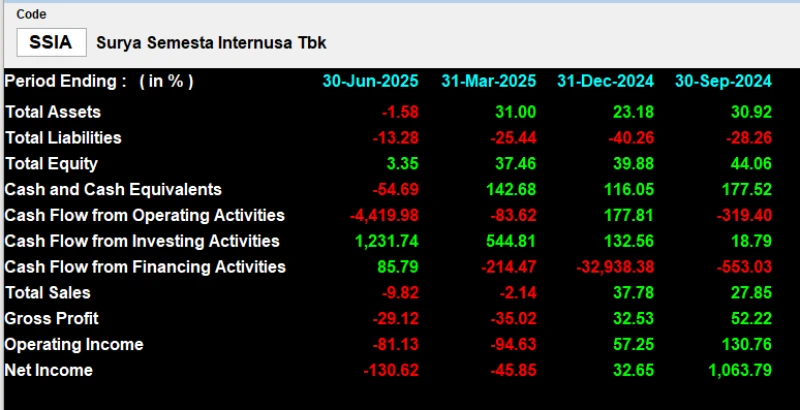Click the 30-Sep-2024 column header
The width and height of the screenshot is (800, 410).
coord(723,81)
